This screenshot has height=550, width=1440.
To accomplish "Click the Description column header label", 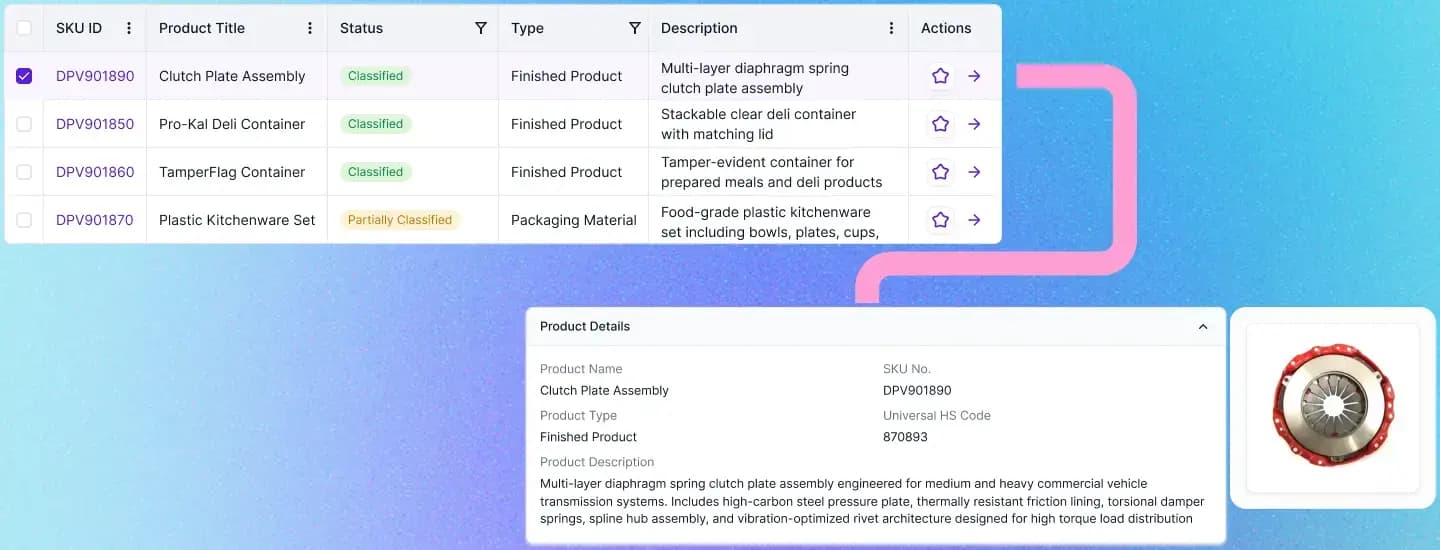I will pyautogui.click(x=699, y=28).
